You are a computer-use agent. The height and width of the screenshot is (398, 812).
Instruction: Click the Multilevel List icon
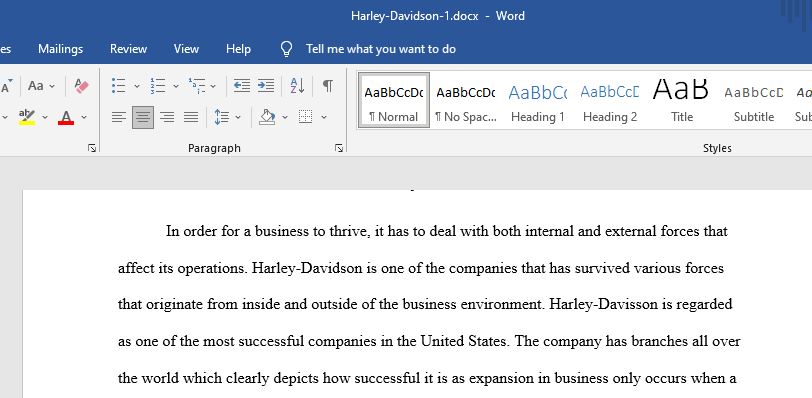point(197,85)
